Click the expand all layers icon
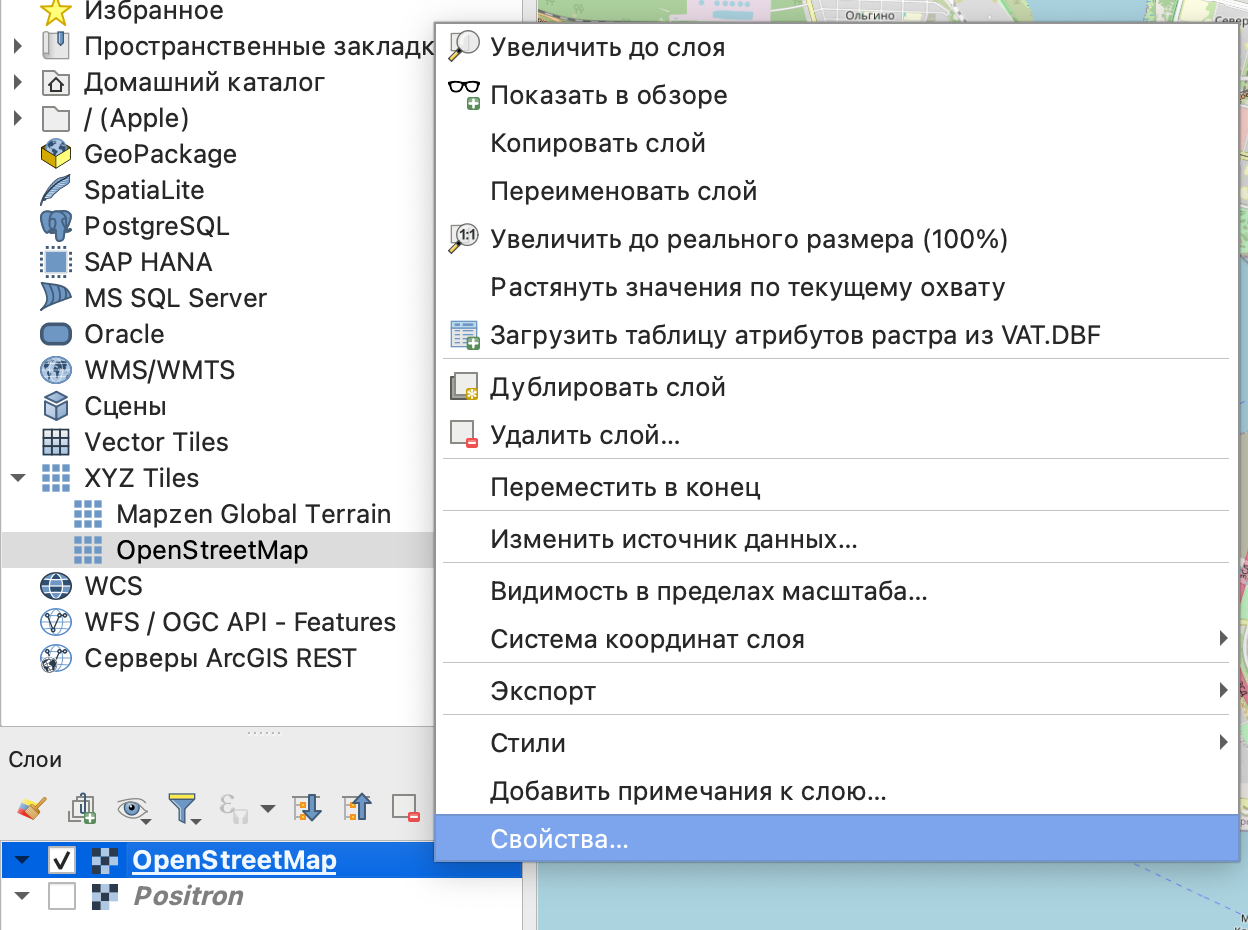Screen dimensions: 1248x930 point(305,808)
